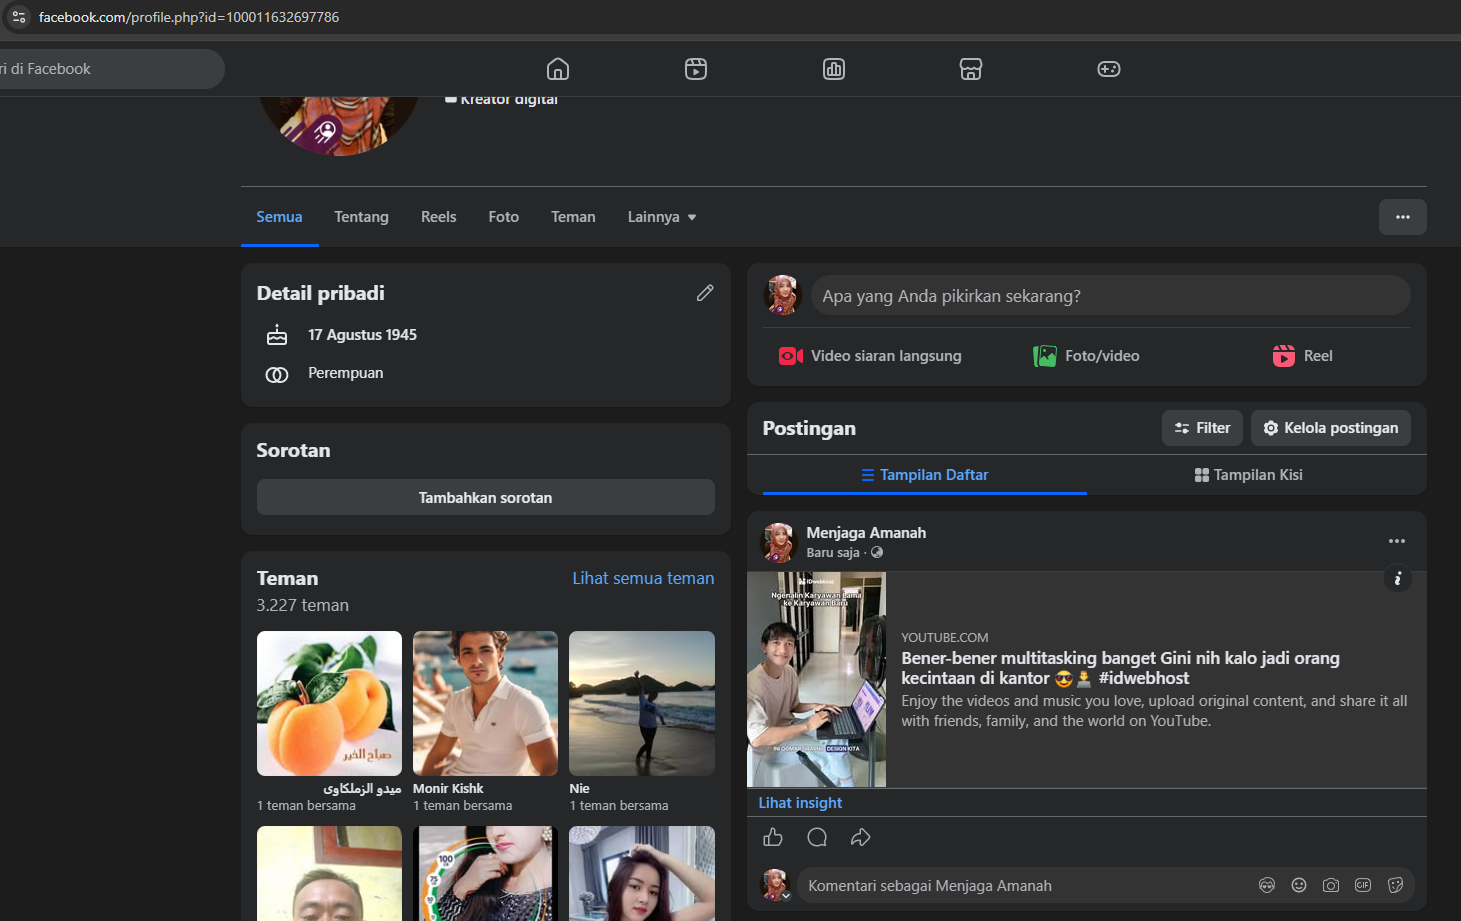This screenshot has height=921, width=1461.
Task: Switch to the Foto tab
Action: 504,217
